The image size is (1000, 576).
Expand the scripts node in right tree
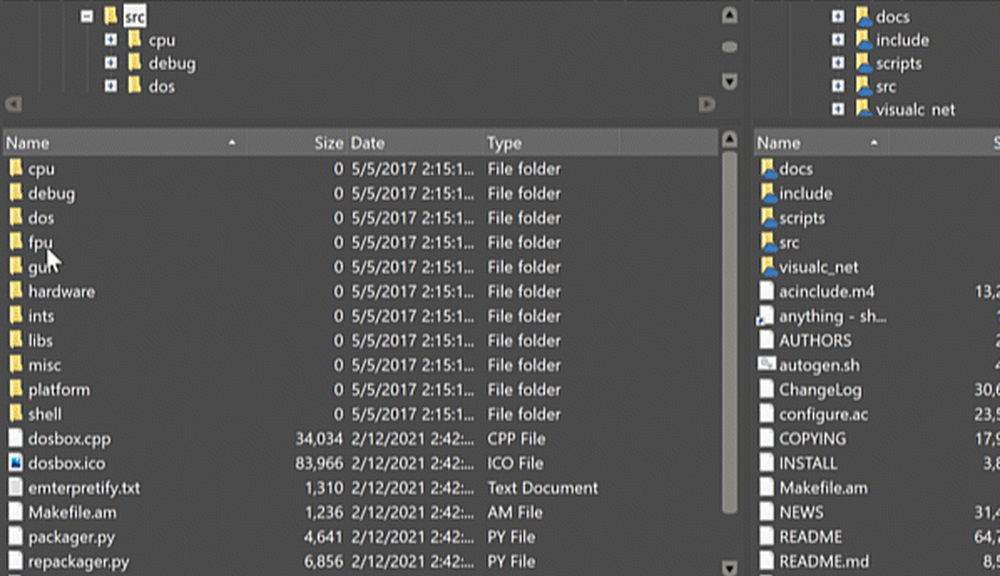pos(838,63)
